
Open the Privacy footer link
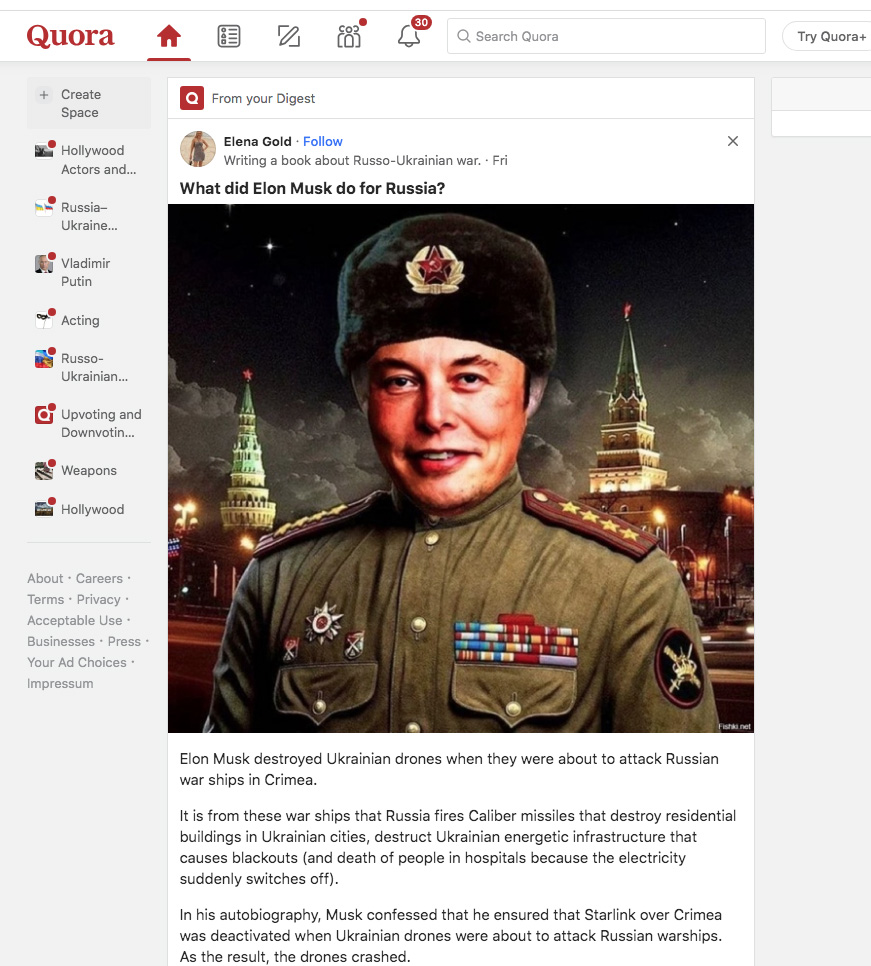point(99,599)
